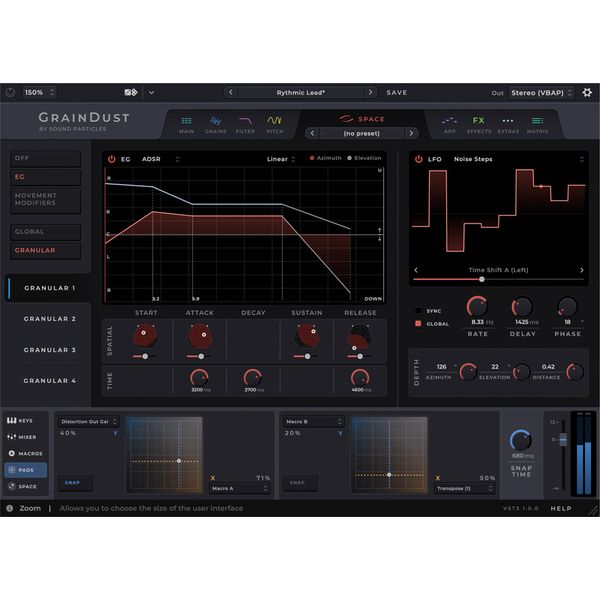Open the 150% zoom dropdown
Viewport: 600px width, 600px height.
click(x=39, y=92)
